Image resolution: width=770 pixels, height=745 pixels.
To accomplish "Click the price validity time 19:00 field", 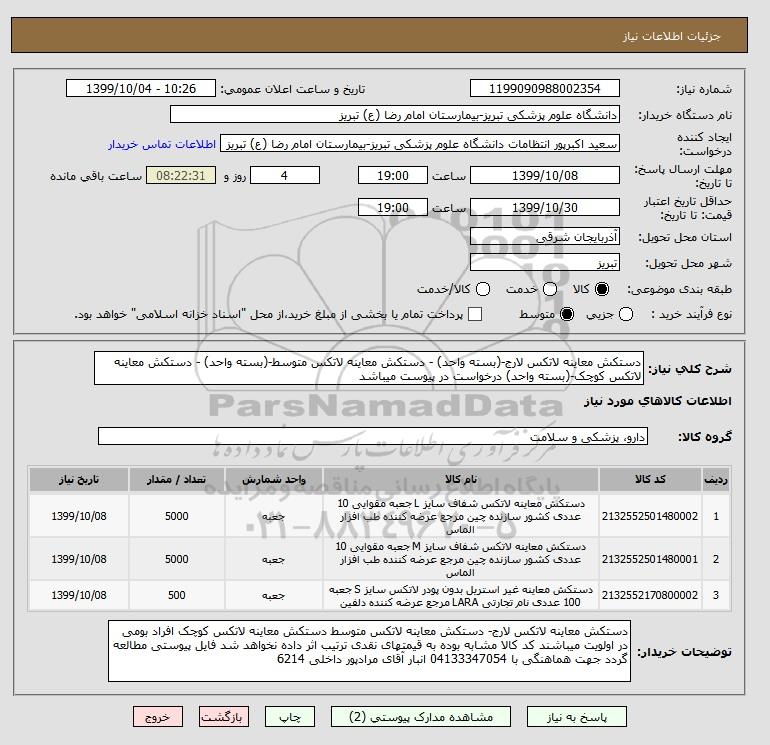I will (x=393, y=207).
